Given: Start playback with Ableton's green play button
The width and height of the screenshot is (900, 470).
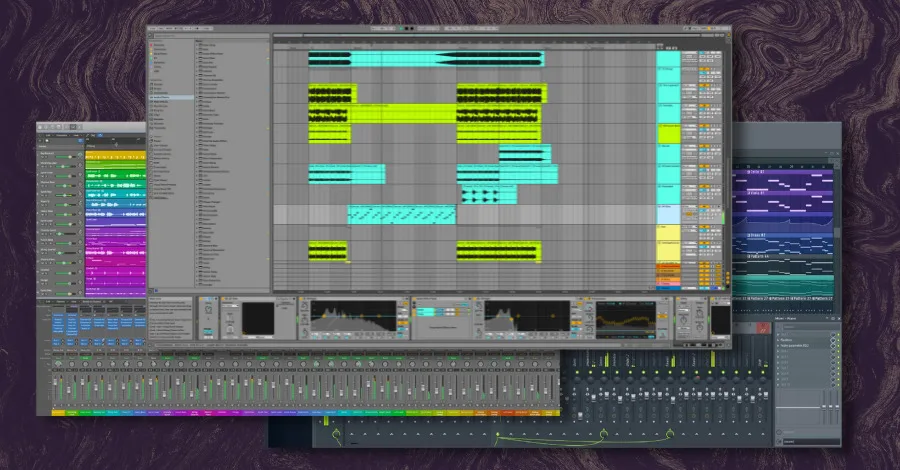Looking at the screenshot, I should point(401,28).
